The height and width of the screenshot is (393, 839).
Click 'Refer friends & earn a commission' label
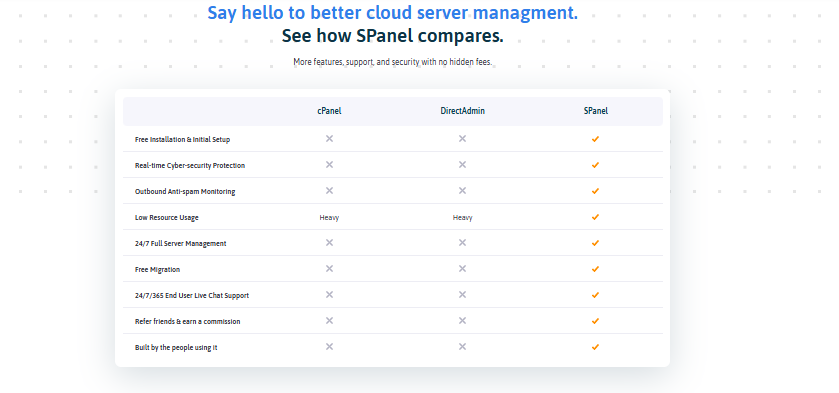[x=187, y=321]
